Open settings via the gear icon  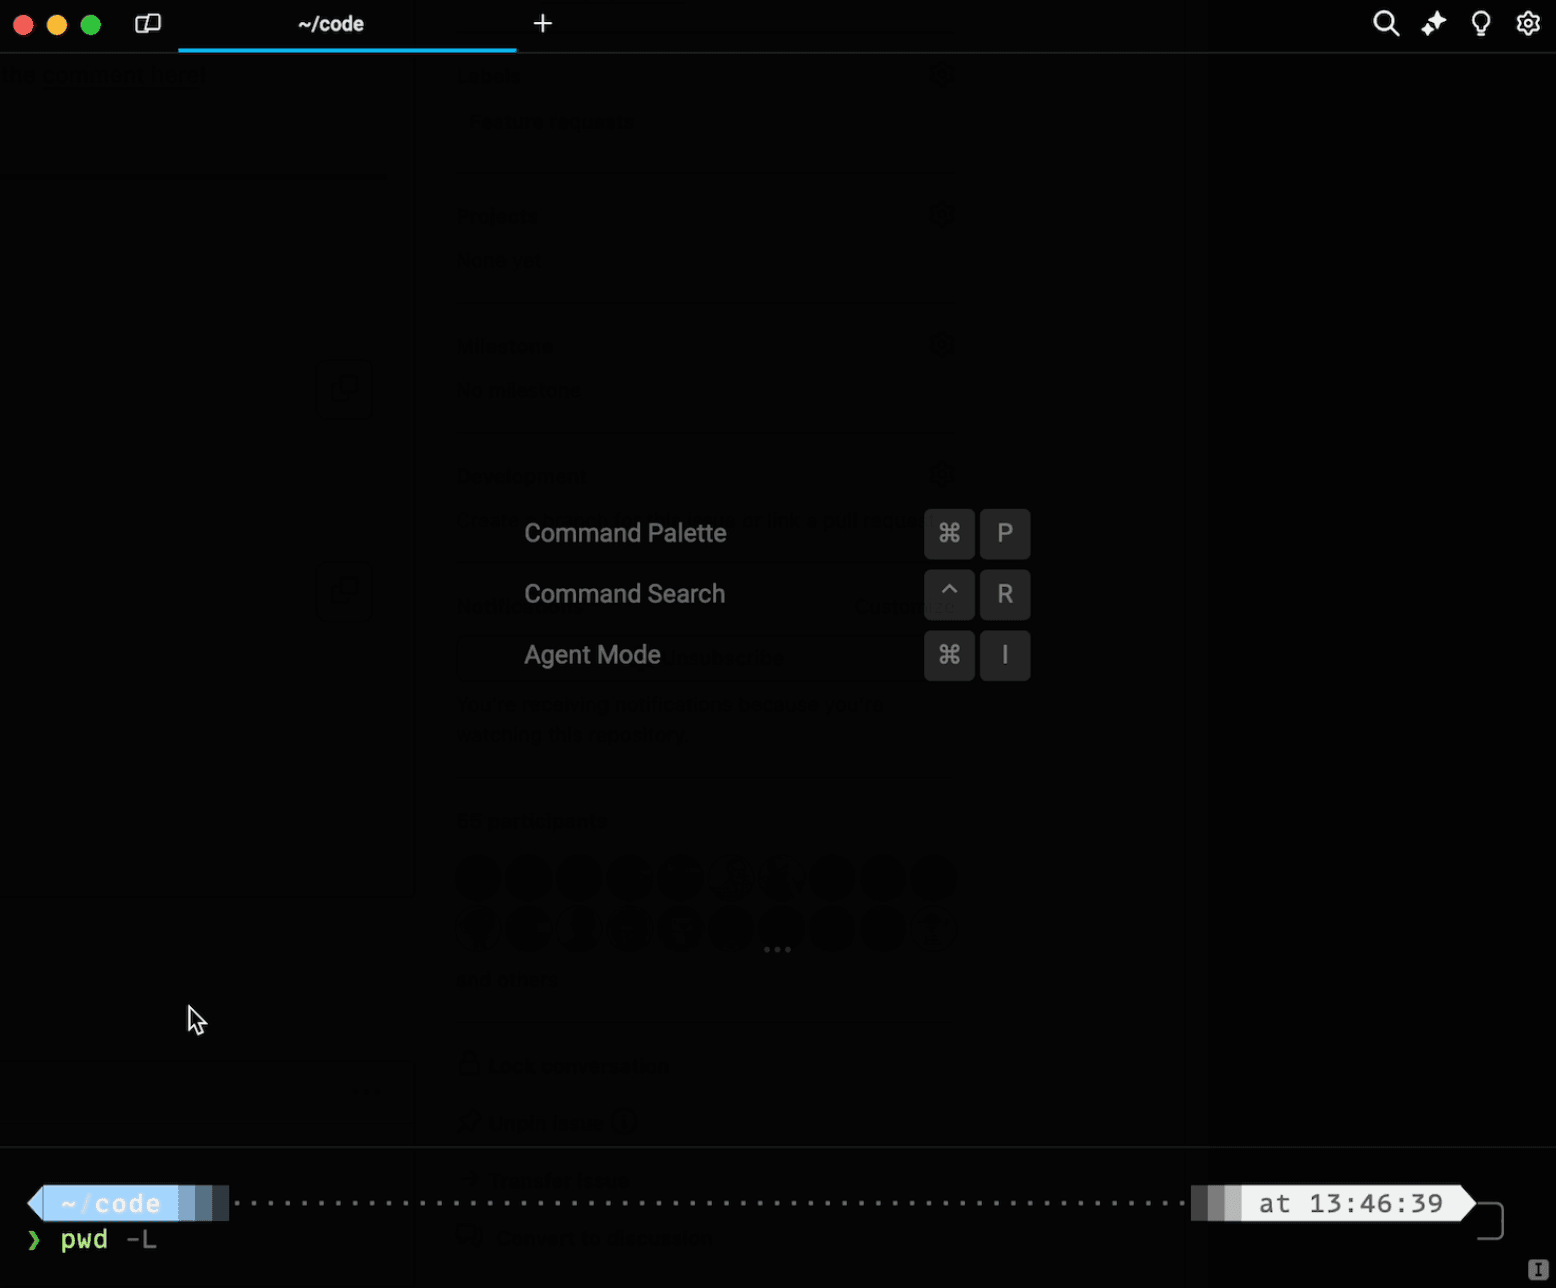pos(1528,24)
